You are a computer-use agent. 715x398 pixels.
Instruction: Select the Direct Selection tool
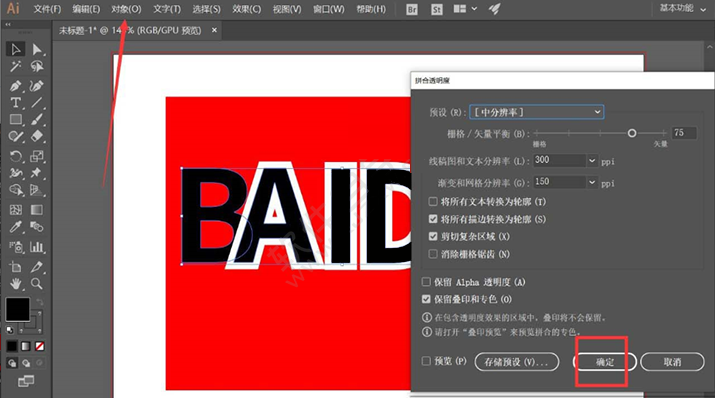tap(37, 49)
